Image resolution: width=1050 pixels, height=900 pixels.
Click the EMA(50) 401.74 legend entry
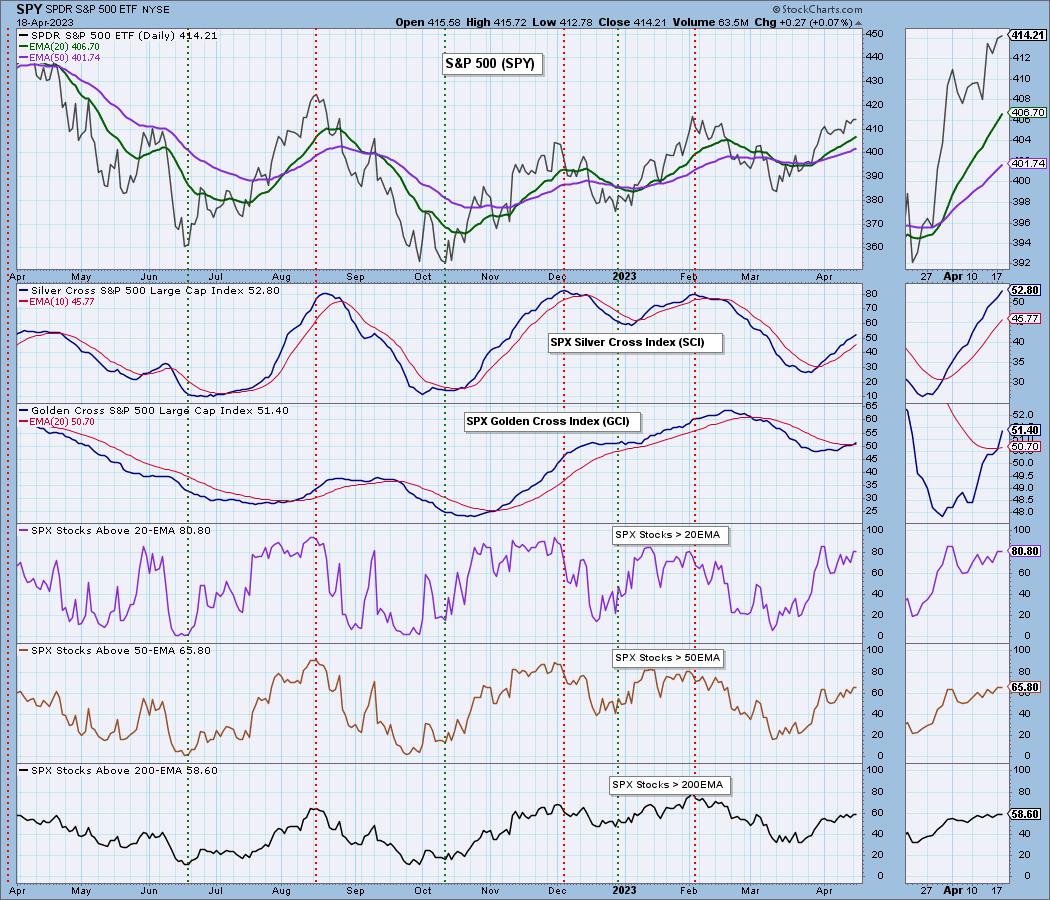tap(60, 58)
